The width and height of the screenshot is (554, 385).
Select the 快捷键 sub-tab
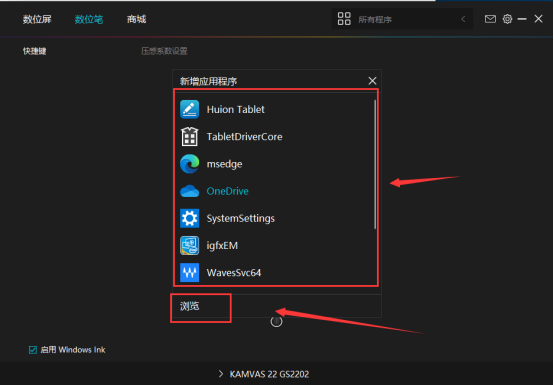[35, 51]
